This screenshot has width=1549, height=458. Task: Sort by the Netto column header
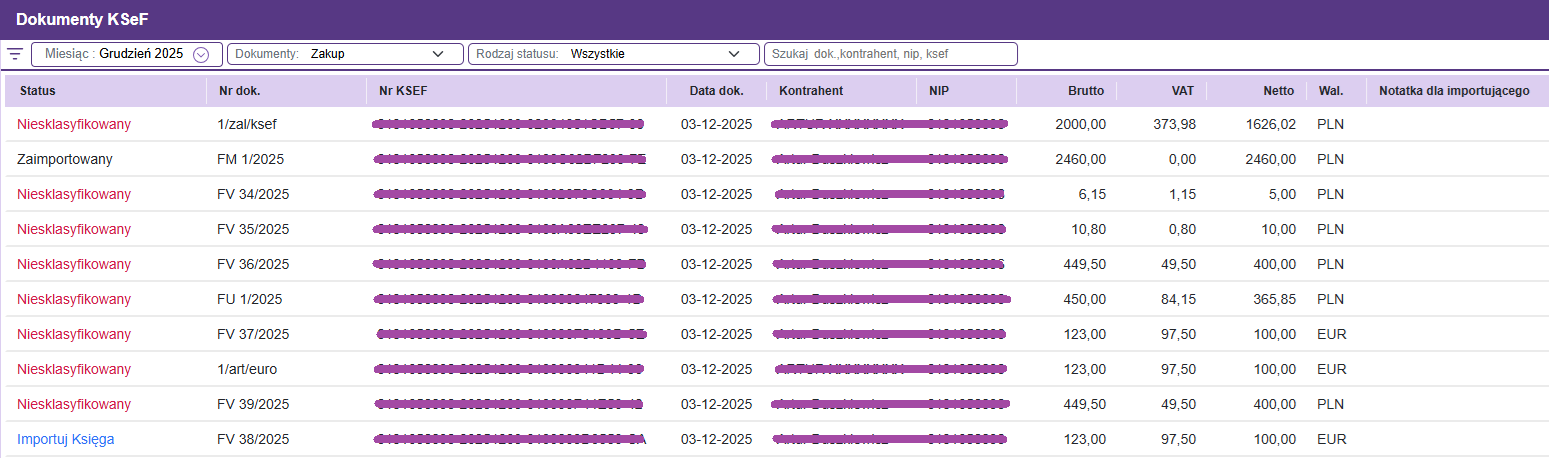1278,91
